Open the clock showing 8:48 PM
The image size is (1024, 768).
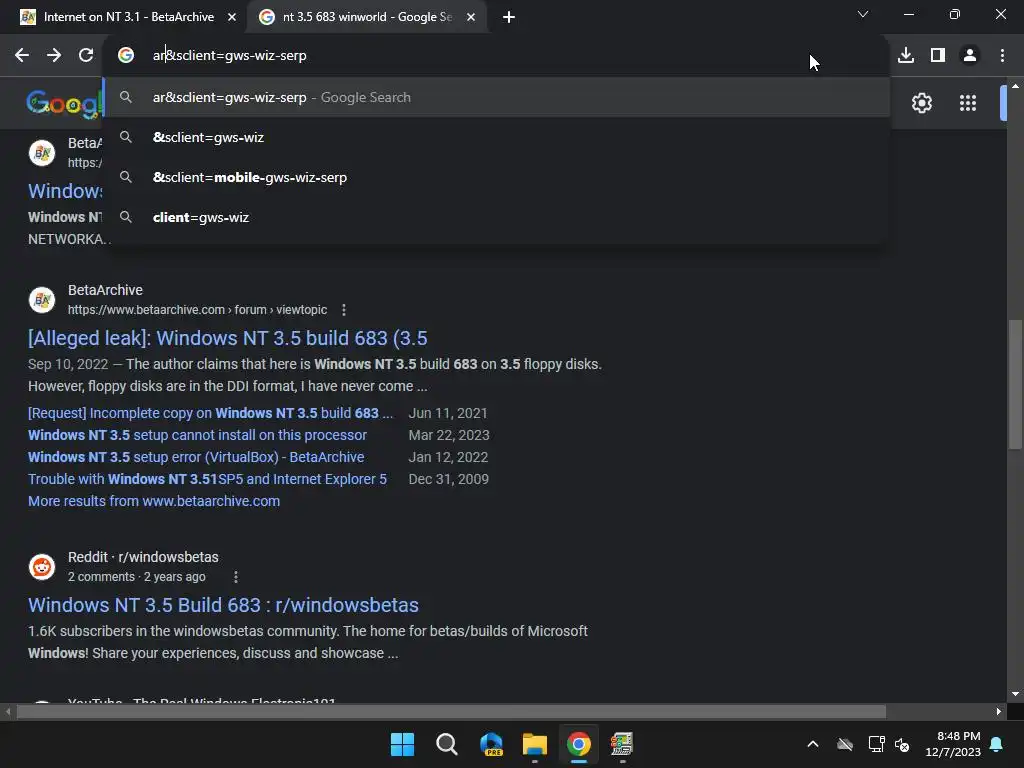point(953,744)
